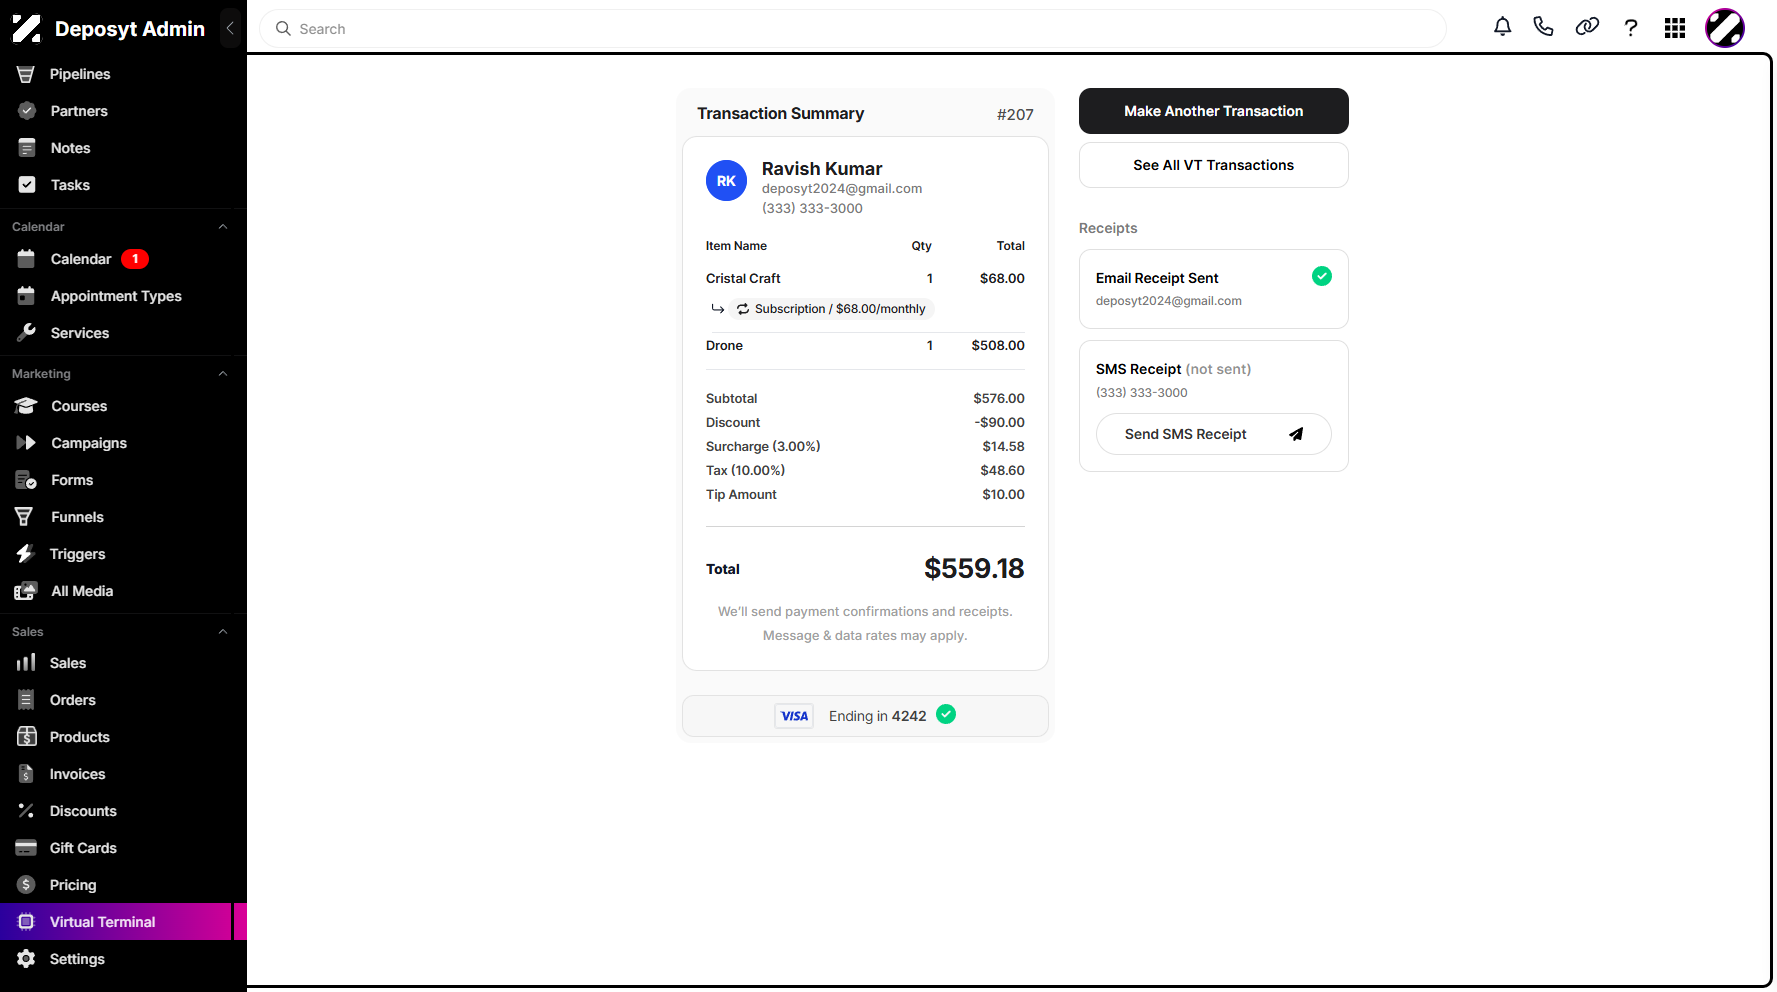Click the RK customer avatar
The height and width of the screenshot is (992, 1777).
[x=726, y=181]
